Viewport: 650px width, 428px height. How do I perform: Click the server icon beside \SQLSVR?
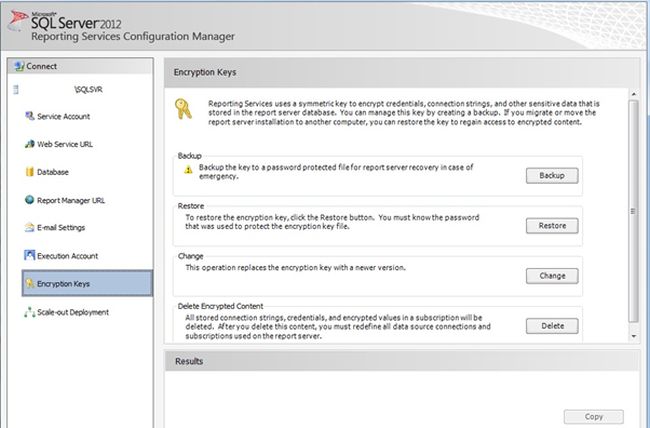[15, 89]
